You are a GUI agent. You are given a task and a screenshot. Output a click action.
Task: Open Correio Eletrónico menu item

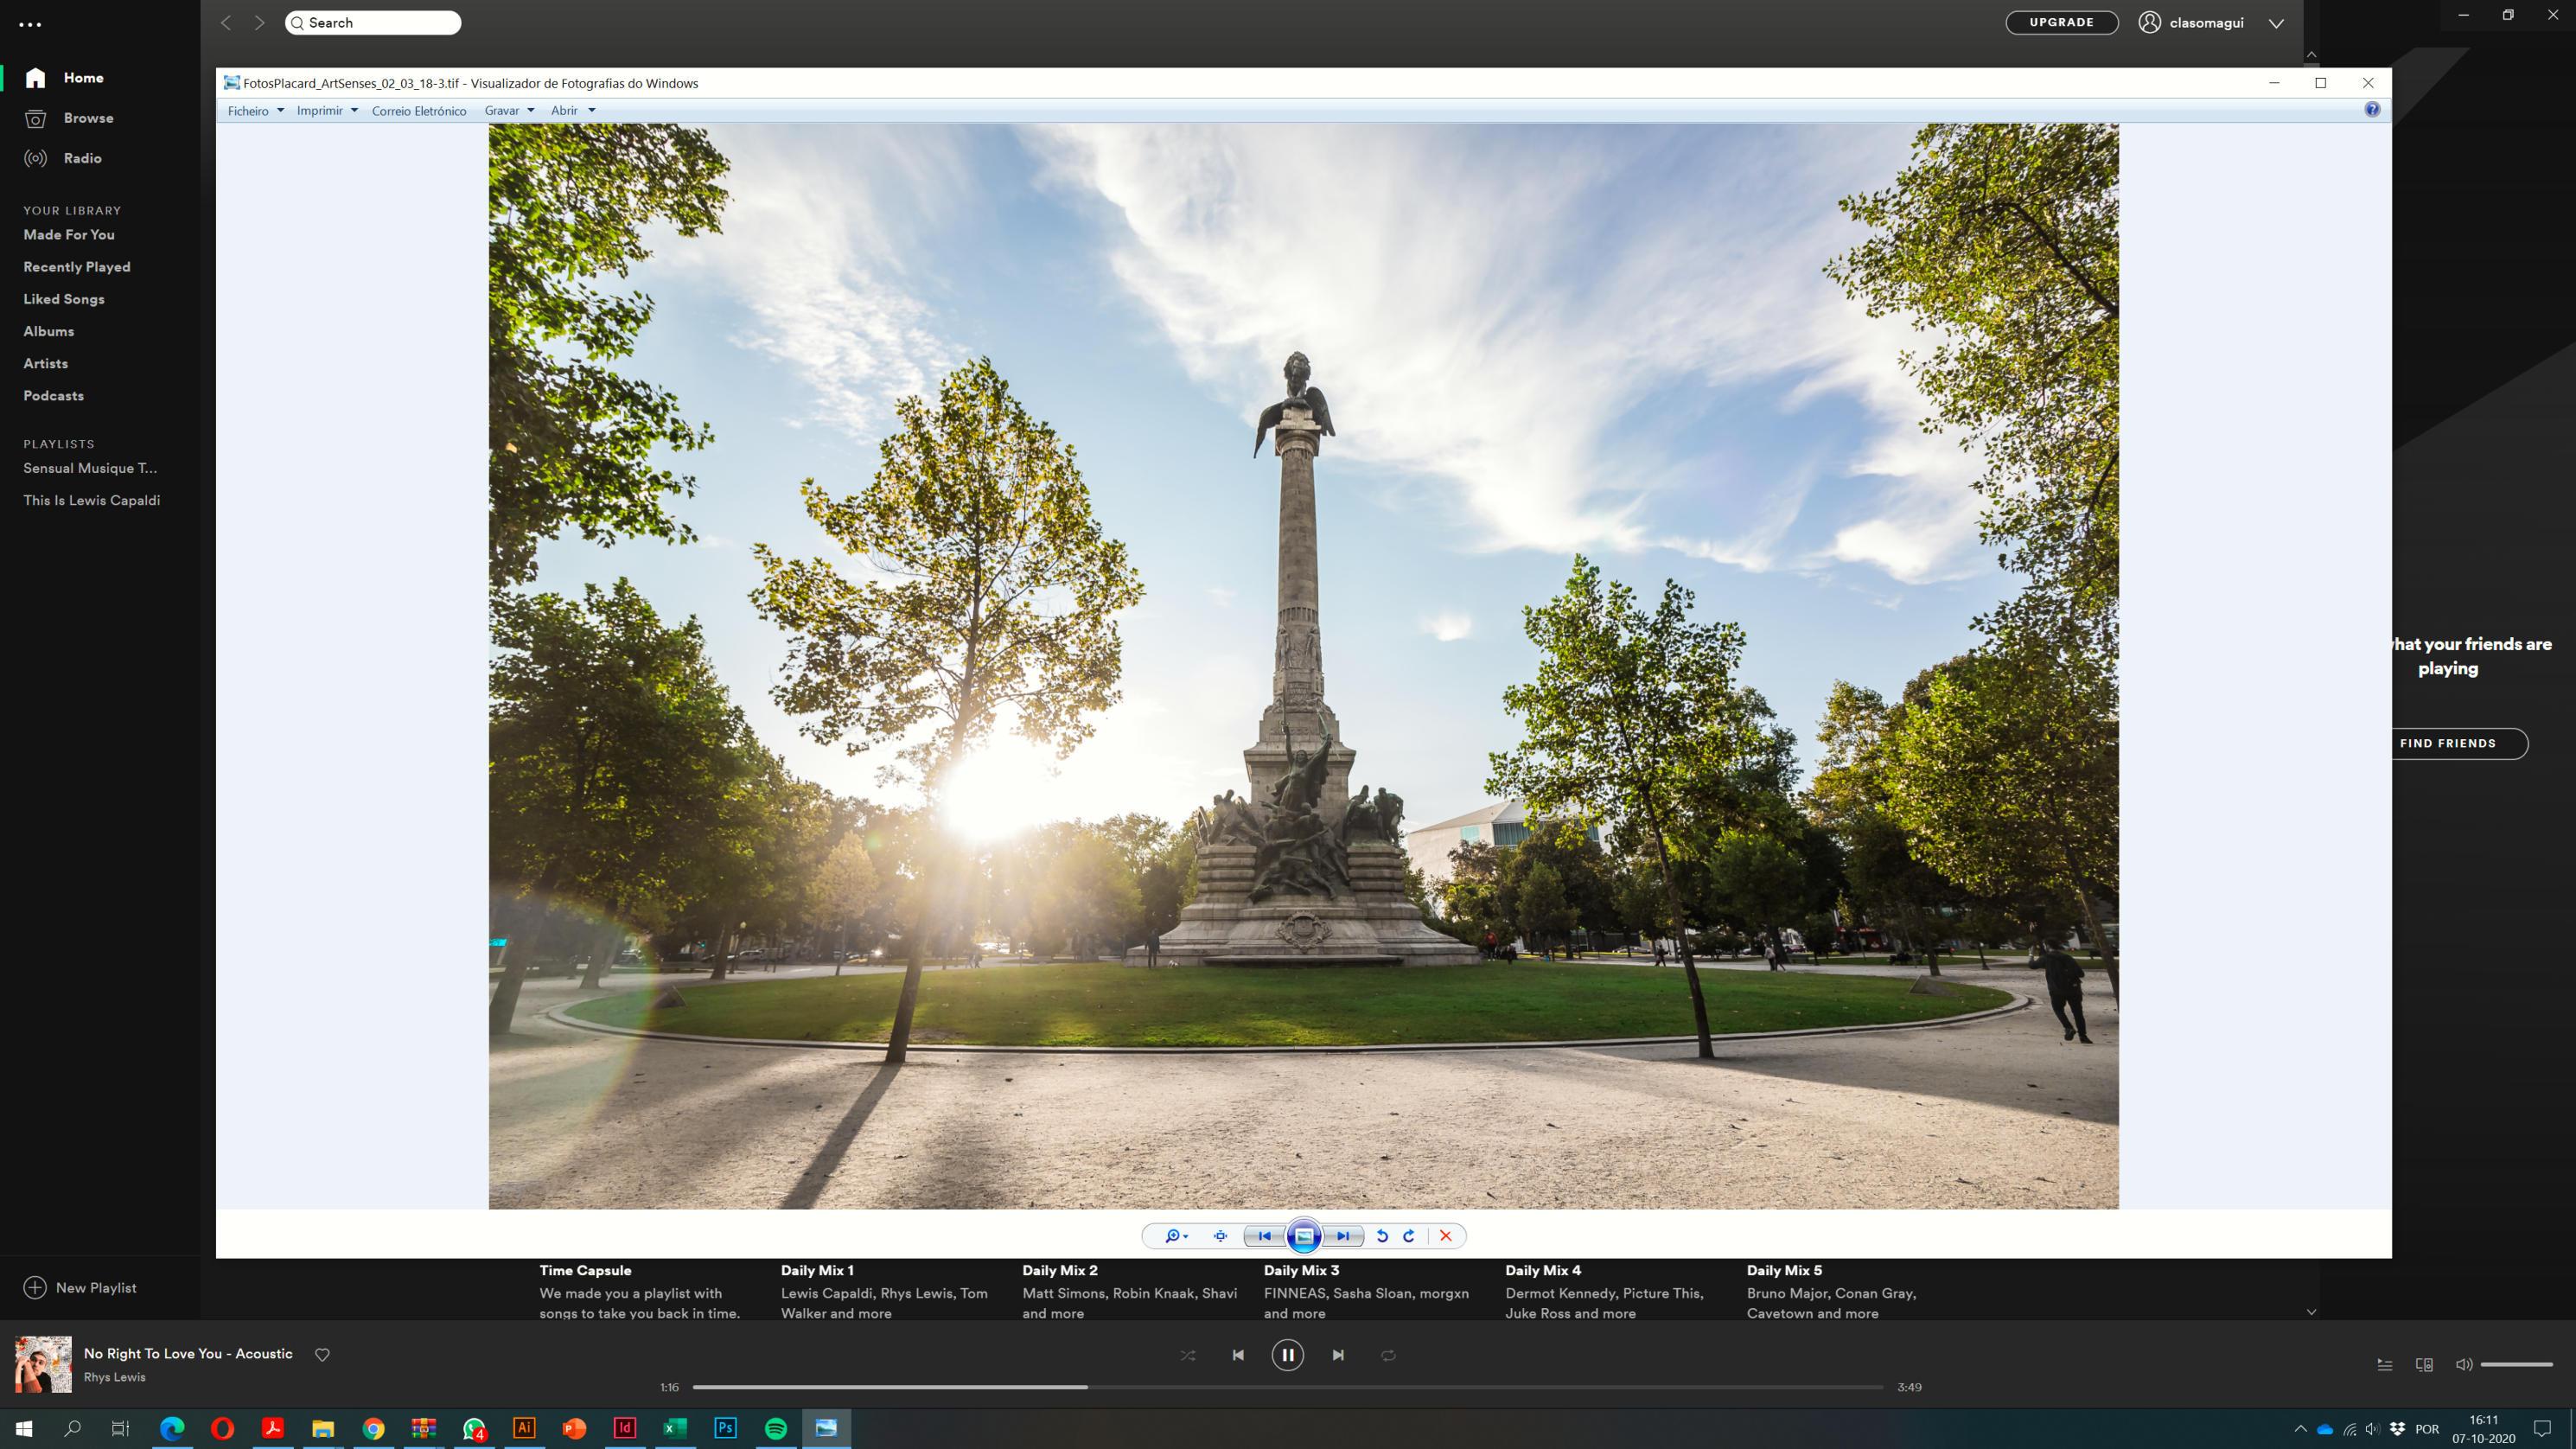point(419,111)
